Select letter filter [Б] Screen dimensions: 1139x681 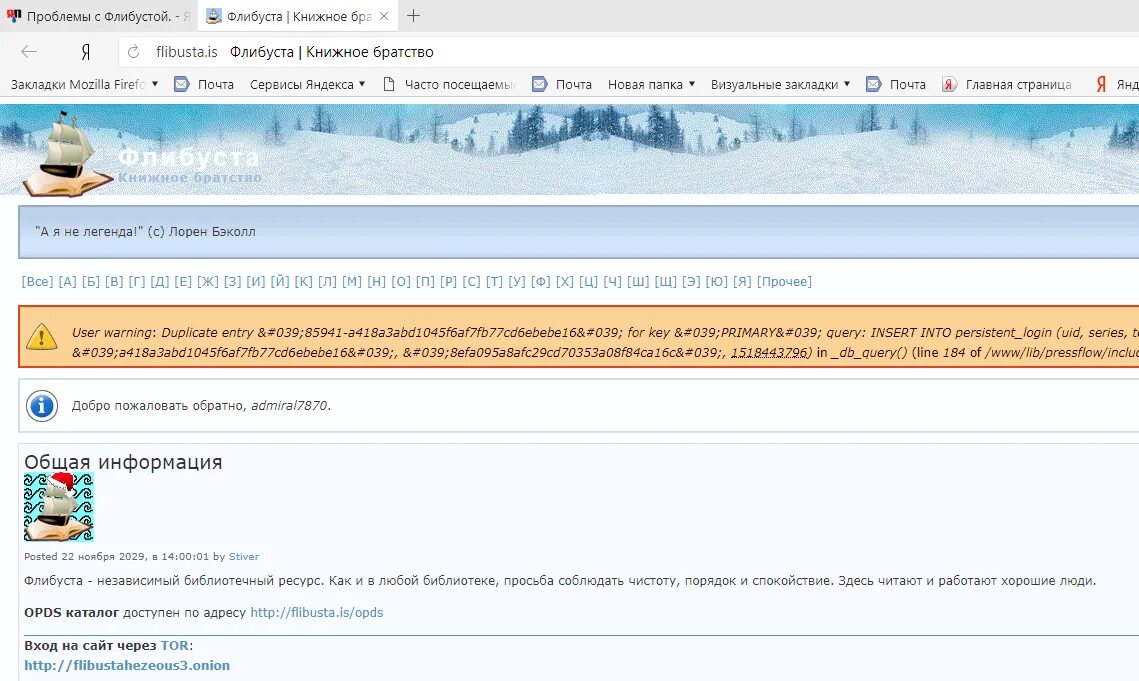tap(91, 281)
